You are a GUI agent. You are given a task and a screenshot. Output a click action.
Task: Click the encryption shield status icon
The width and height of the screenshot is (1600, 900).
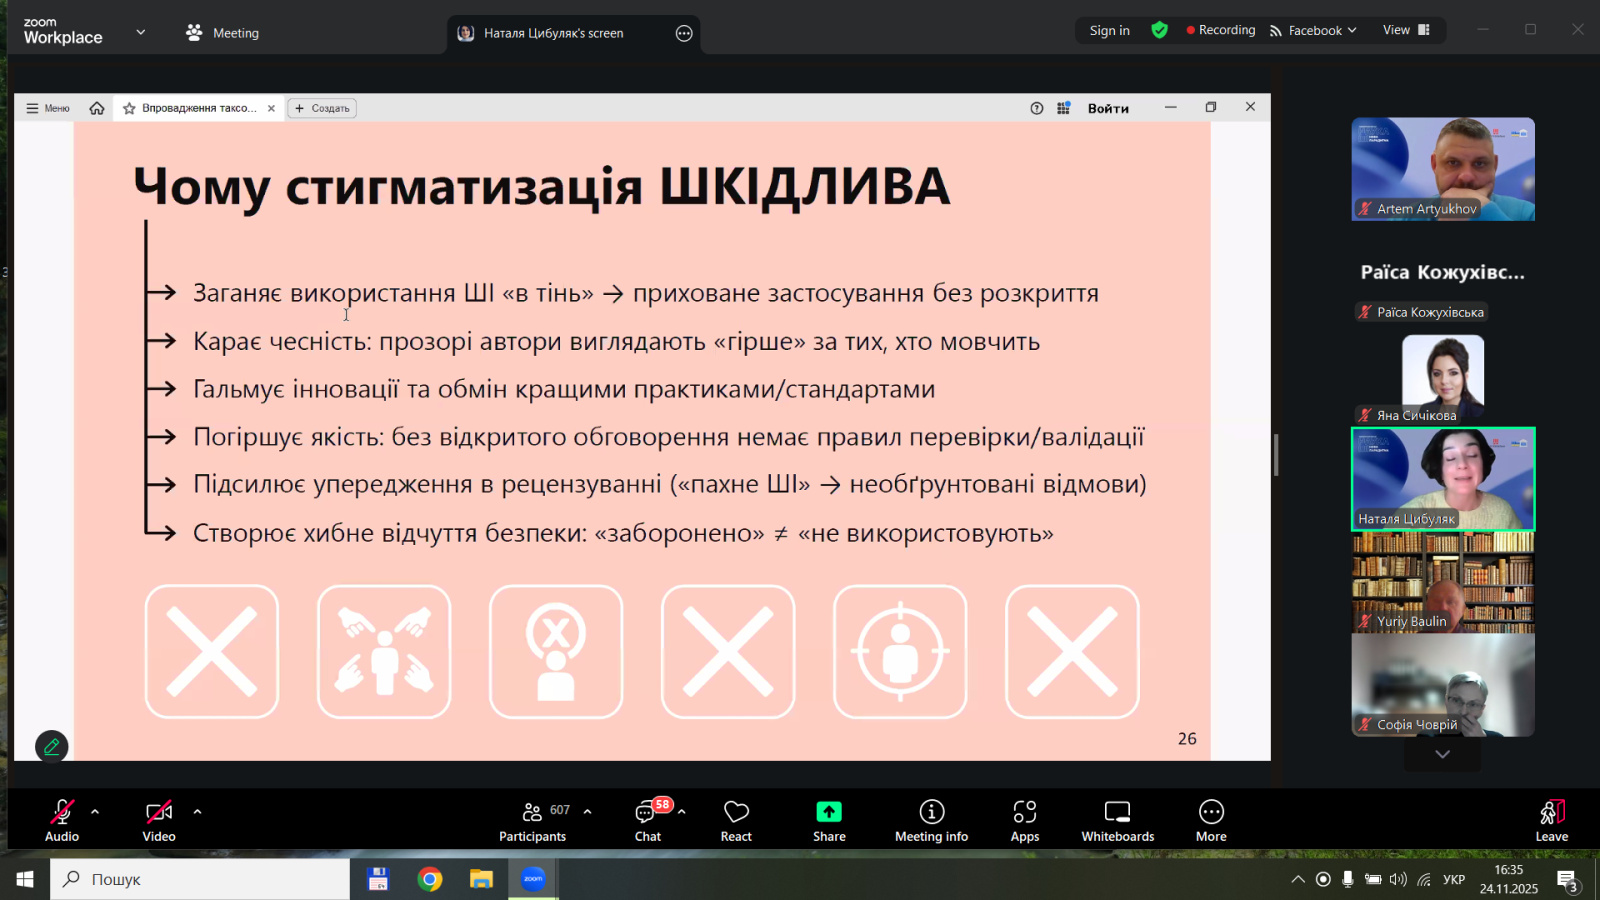point(1159,30)
